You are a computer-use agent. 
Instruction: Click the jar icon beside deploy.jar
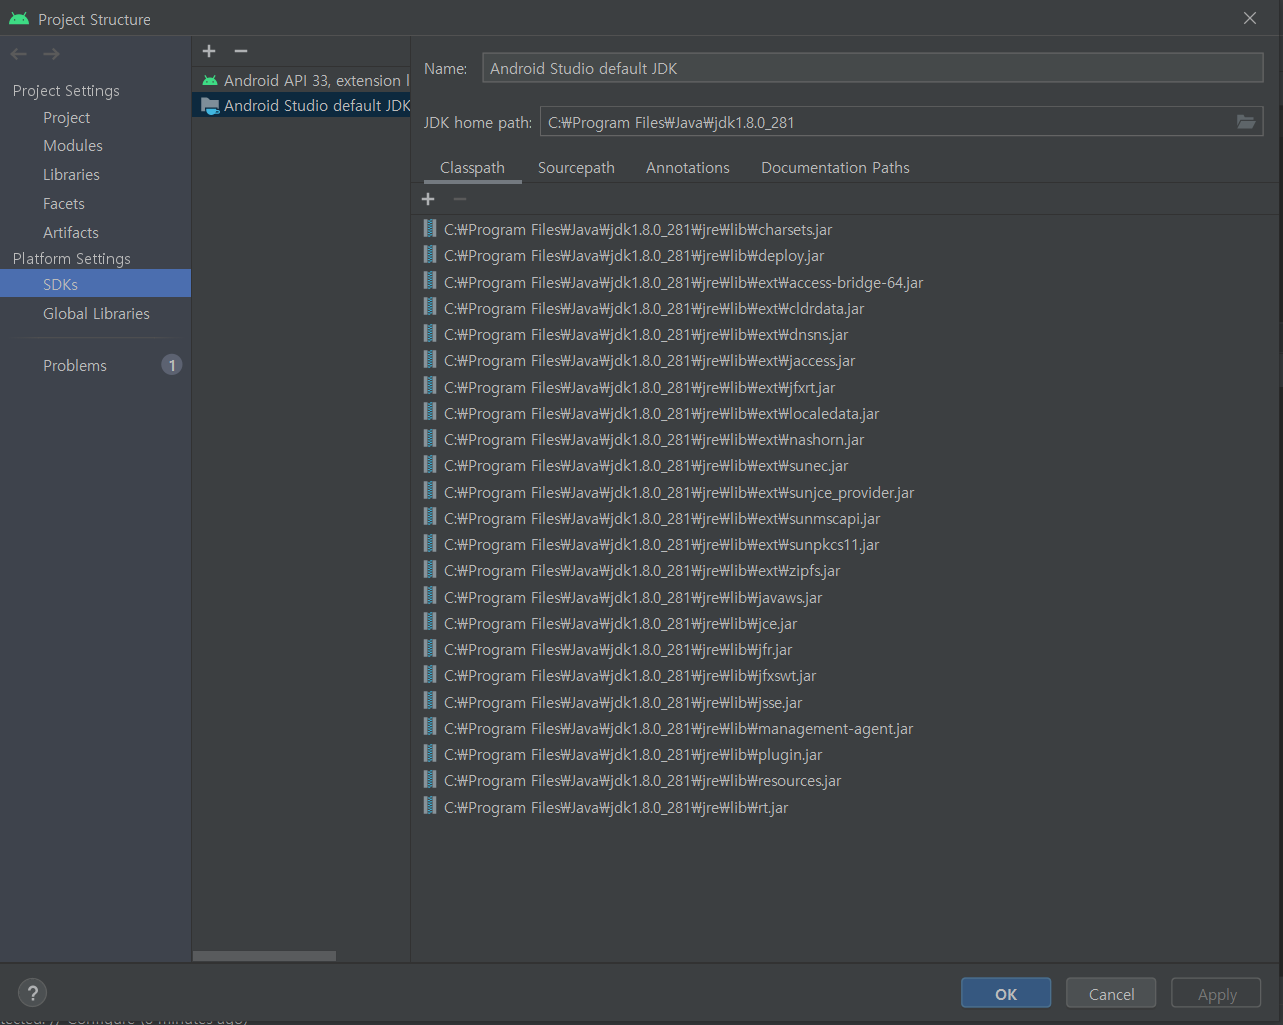430,255
